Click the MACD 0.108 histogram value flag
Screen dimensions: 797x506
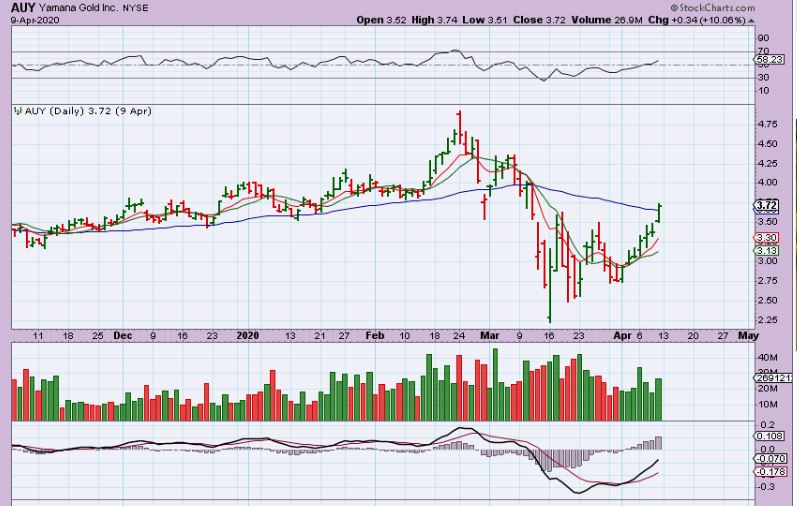point(770,436)
